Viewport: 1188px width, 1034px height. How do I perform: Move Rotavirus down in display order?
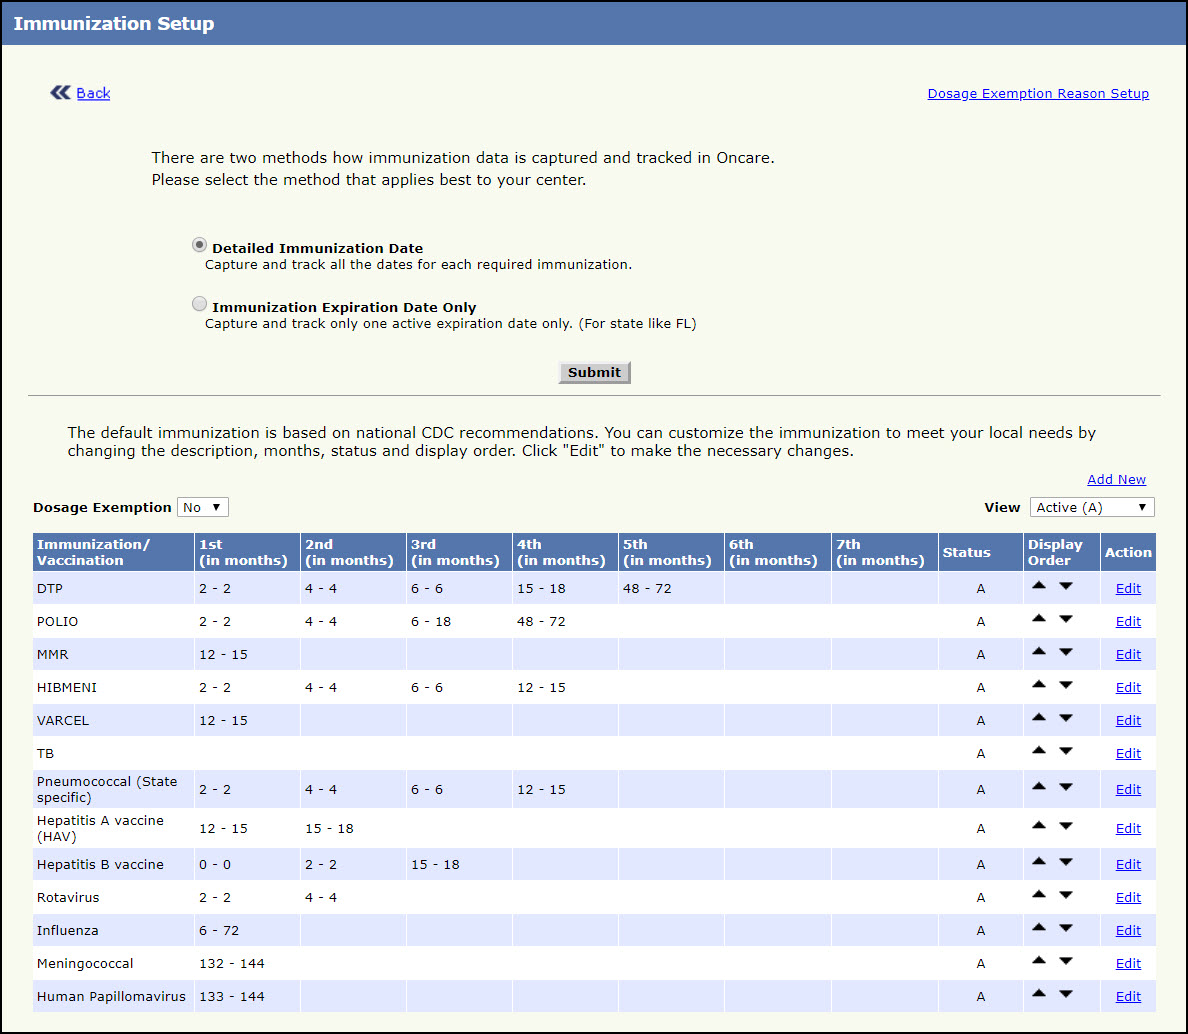[1066, 895]
